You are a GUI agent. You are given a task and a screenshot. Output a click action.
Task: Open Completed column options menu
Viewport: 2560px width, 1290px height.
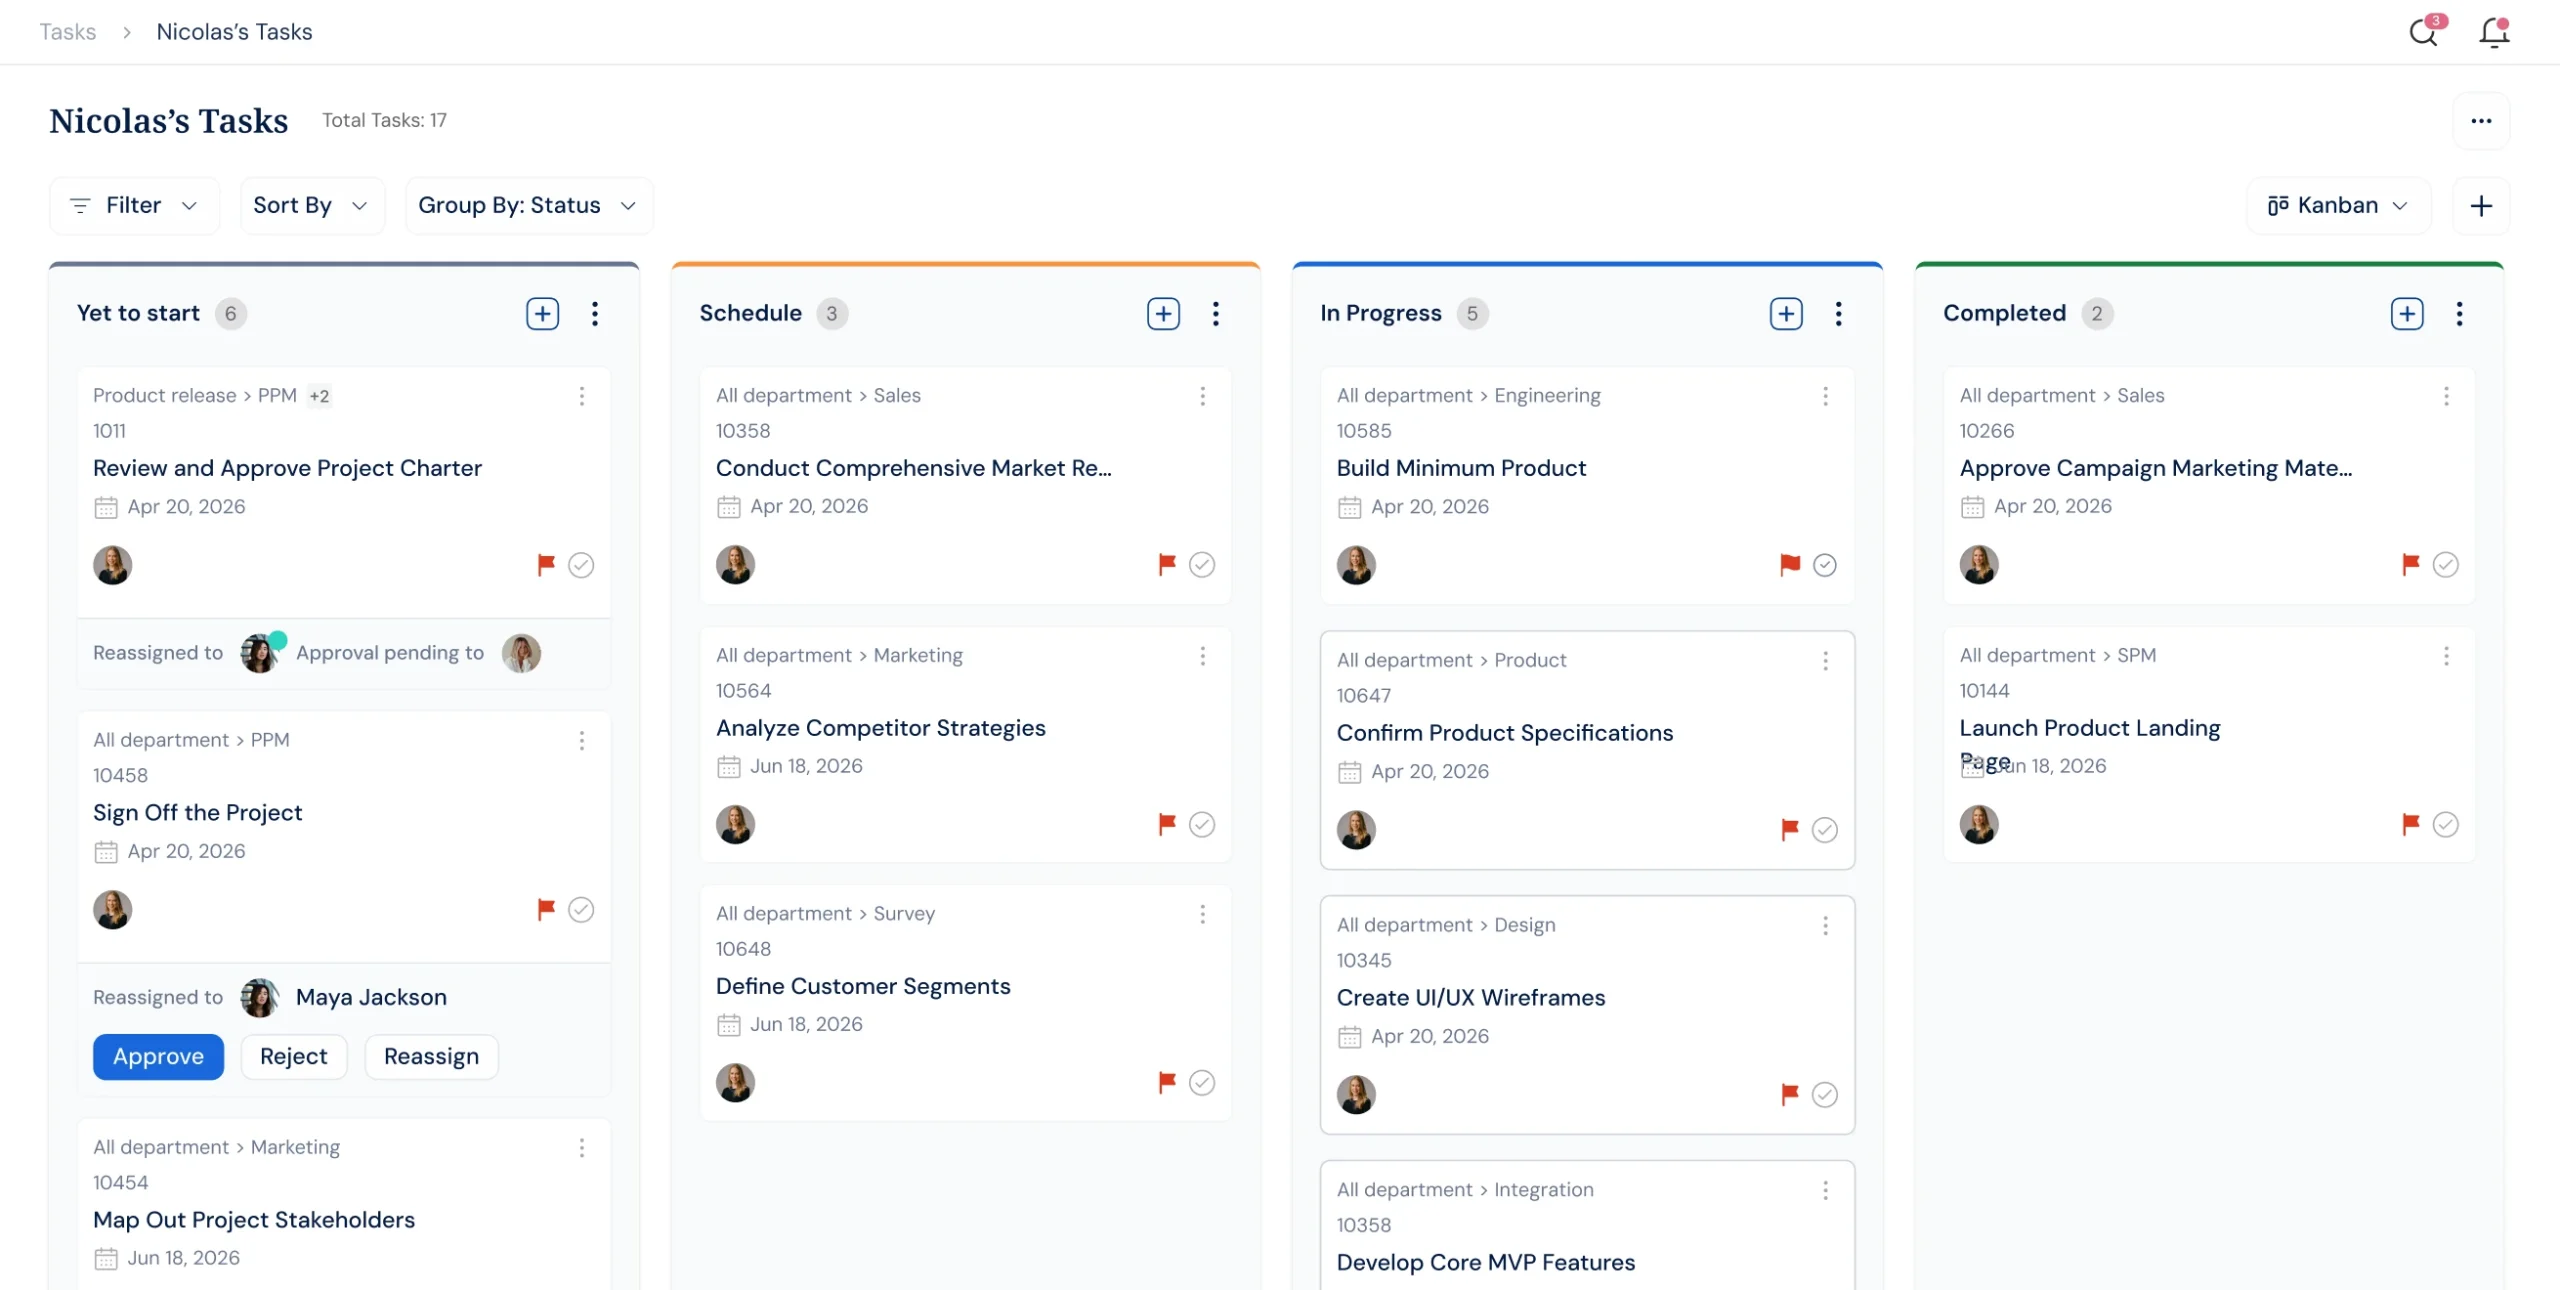[x=2459, y=314]
